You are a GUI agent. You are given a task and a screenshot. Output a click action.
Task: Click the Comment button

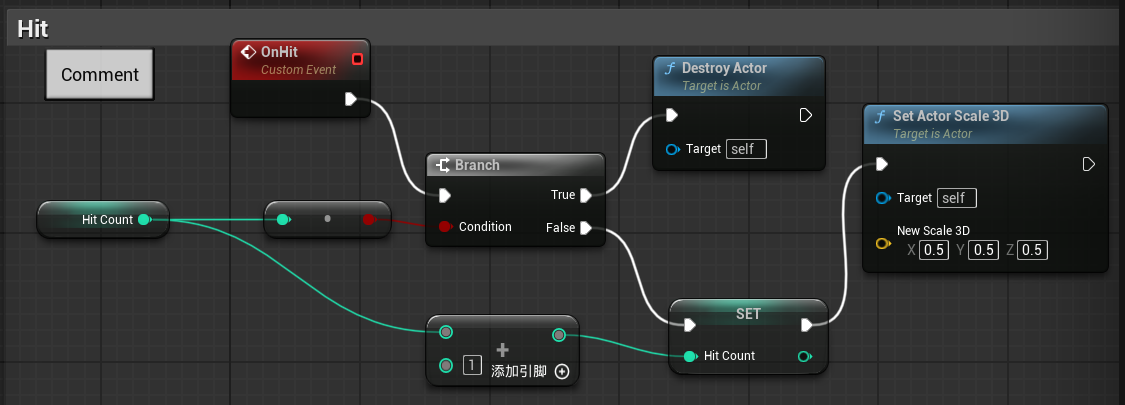[x=100, y=75]
